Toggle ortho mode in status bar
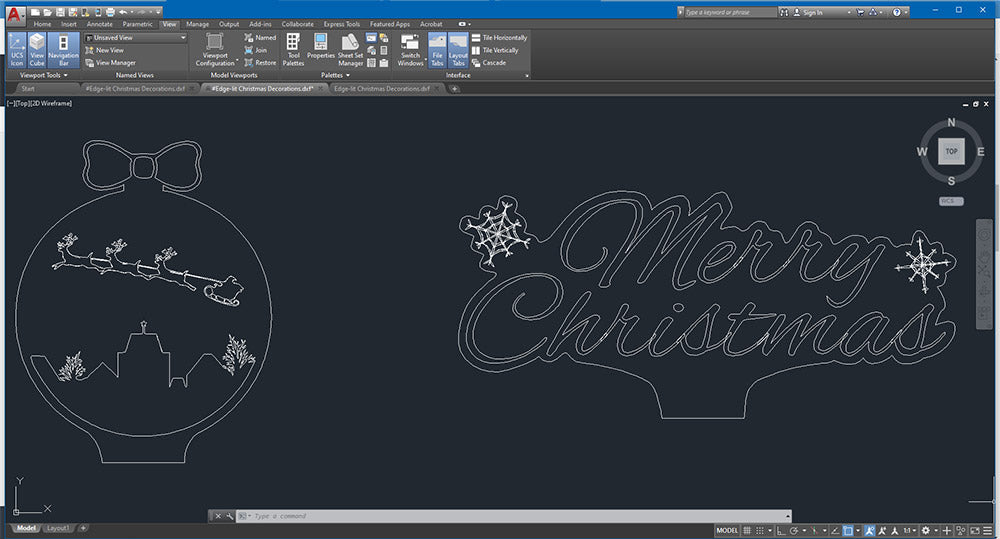Screen dimensions: 1000x539 pos(781,531)
